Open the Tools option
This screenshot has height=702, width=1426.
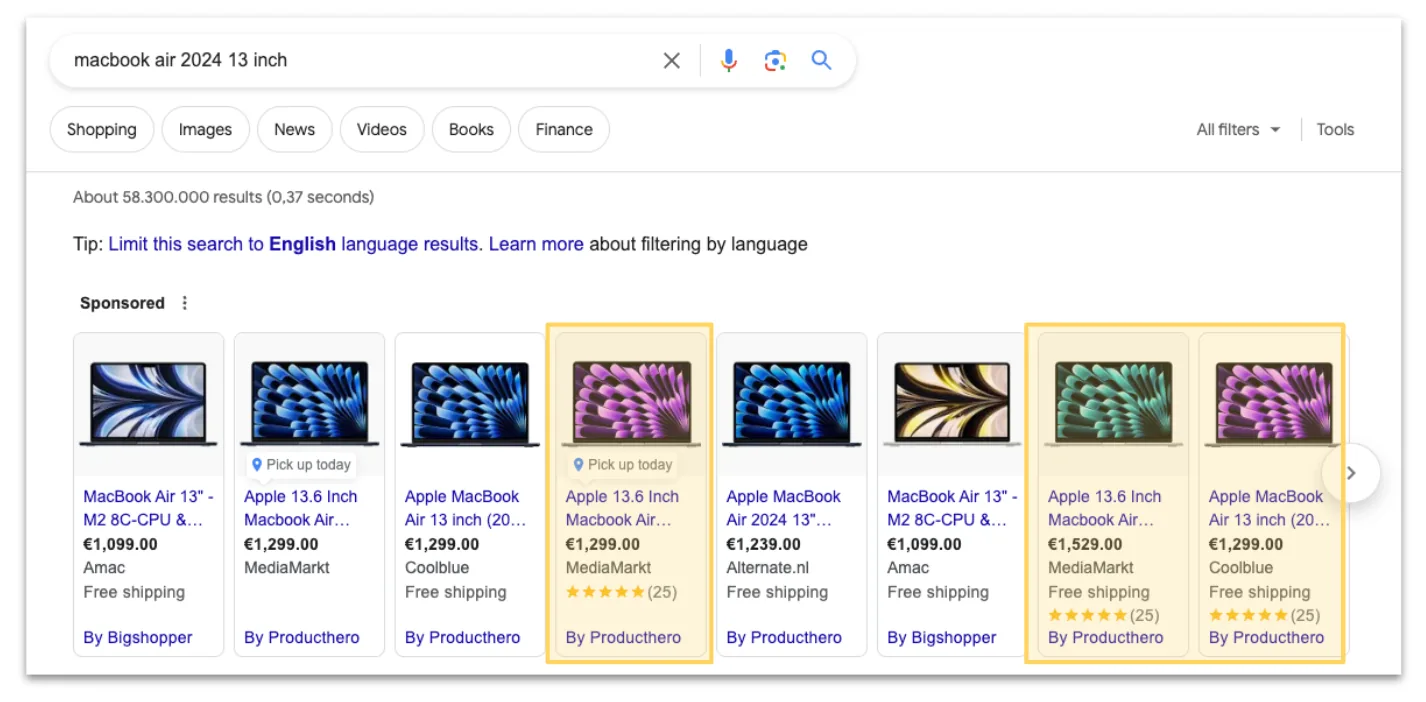[x=1335, y=129]
